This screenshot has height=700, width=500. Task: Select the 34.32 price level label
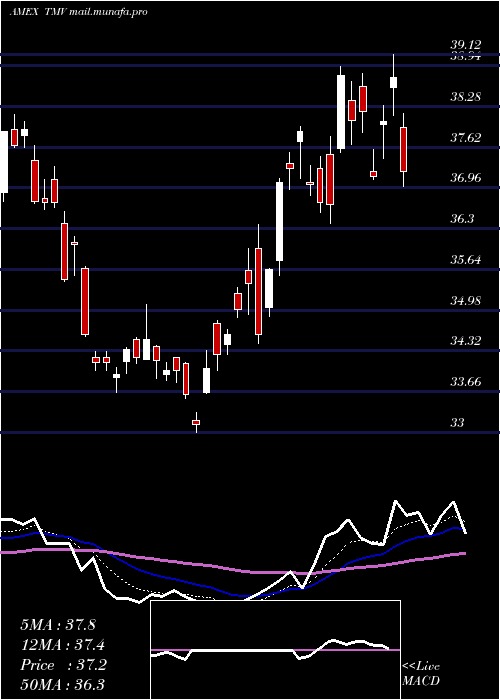tap(466, 341)
